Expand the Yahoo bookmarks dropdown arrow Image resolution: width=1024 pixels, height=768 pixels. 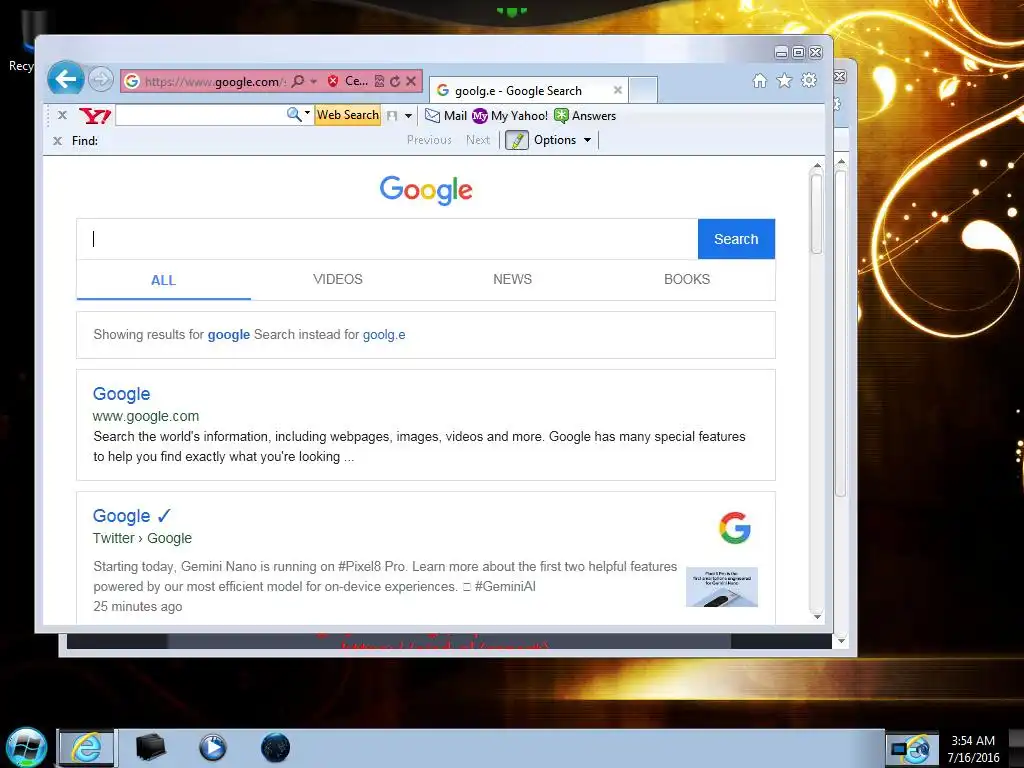pos(408,116)
